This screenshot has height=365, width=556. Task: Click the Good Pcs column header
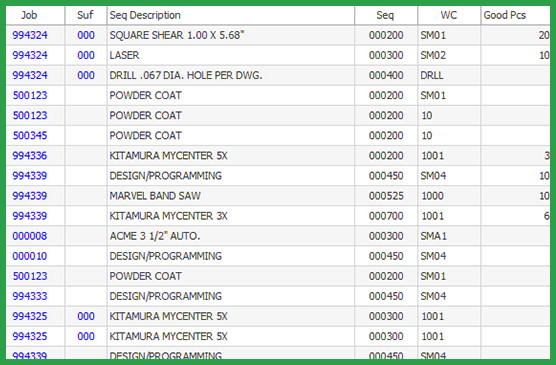515,15
